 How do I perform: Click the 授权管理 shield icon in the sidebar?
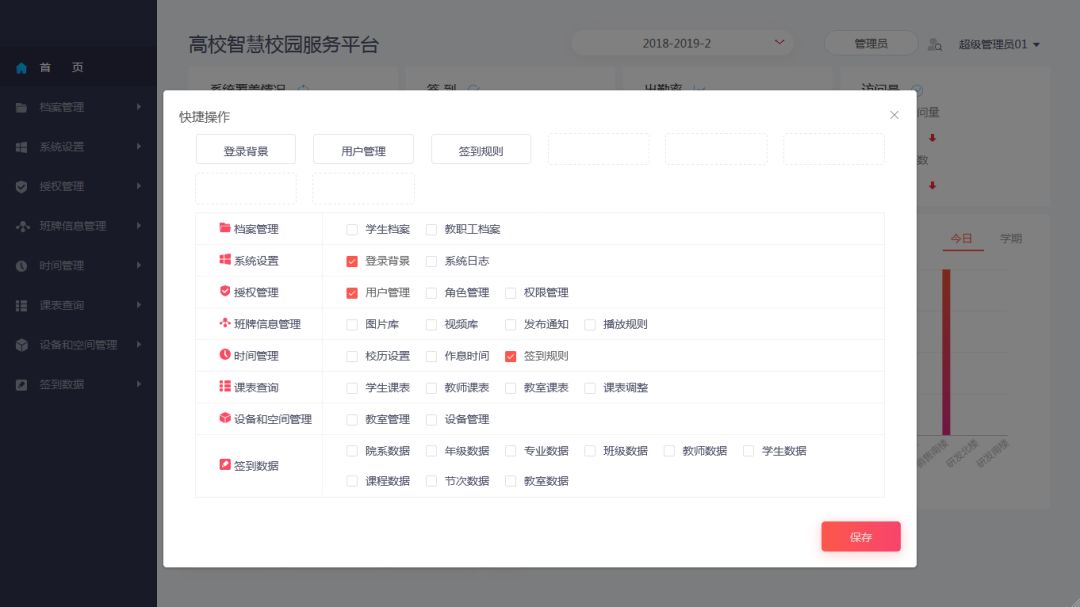[x=21, y=187]
